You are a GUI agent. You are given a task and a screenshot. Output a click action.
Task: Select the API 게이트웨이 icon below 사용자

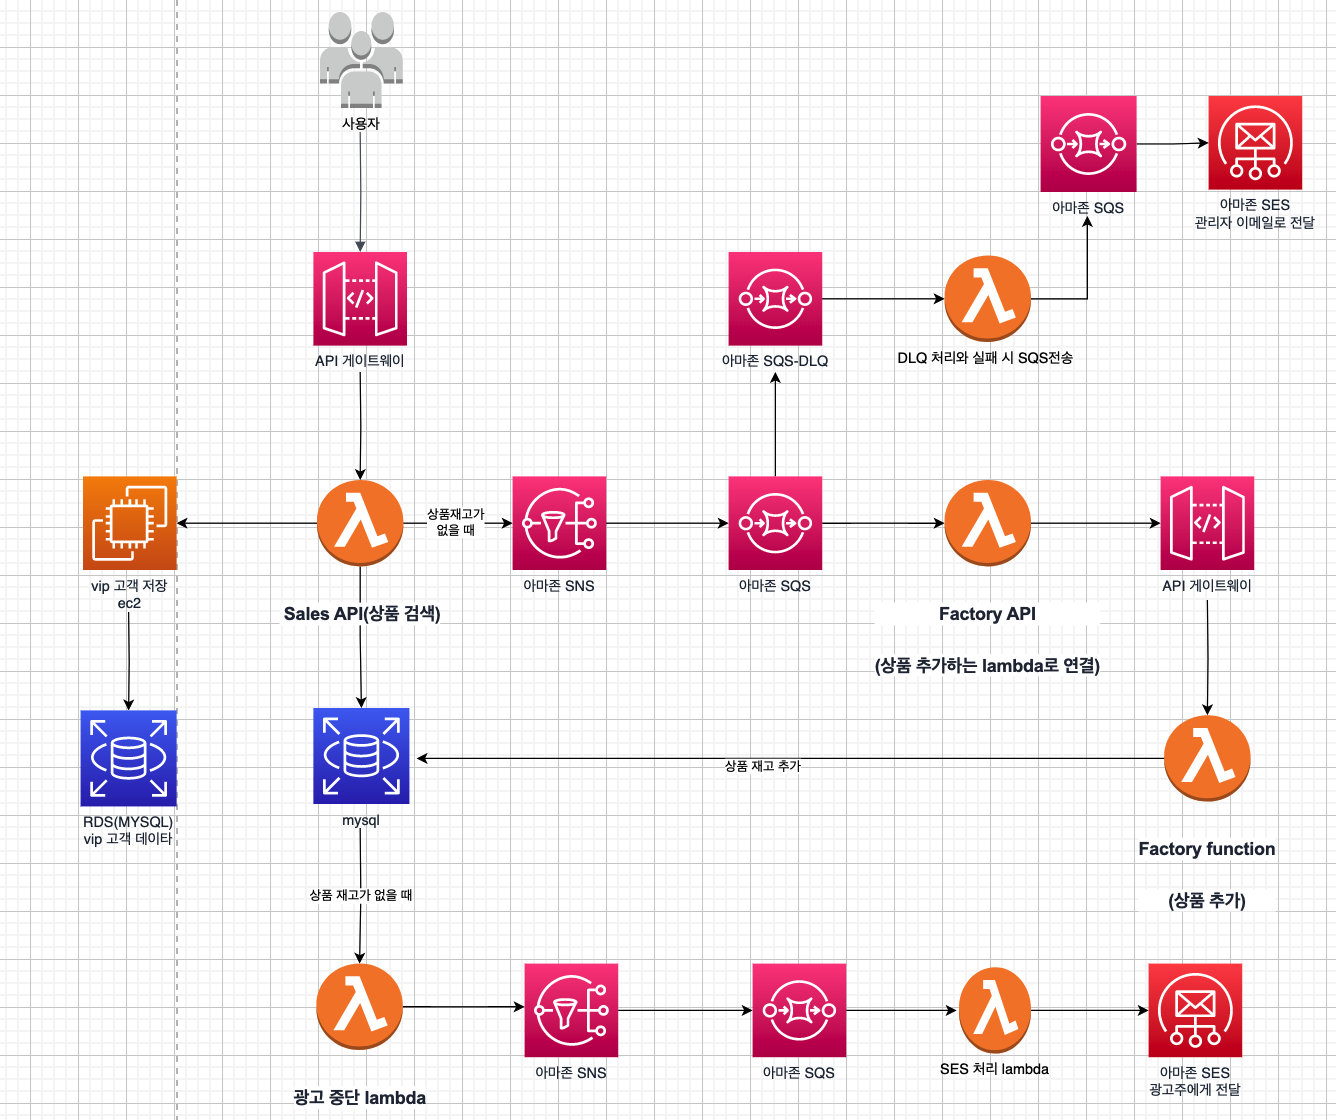pyautogui.click(x=360, y=298)
